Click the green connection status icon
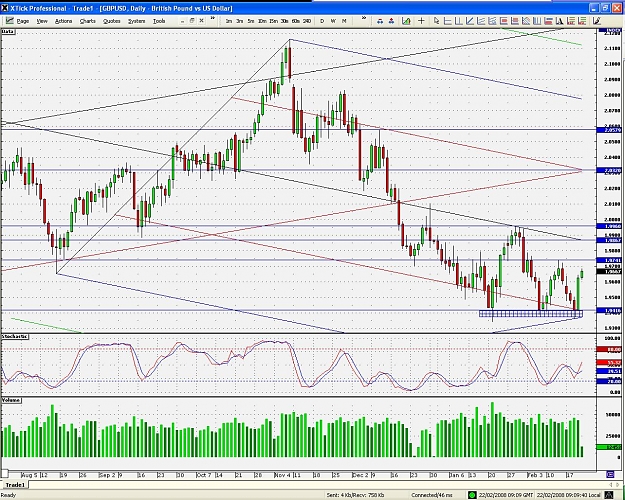The image size is (625, 500). (472, 495)
